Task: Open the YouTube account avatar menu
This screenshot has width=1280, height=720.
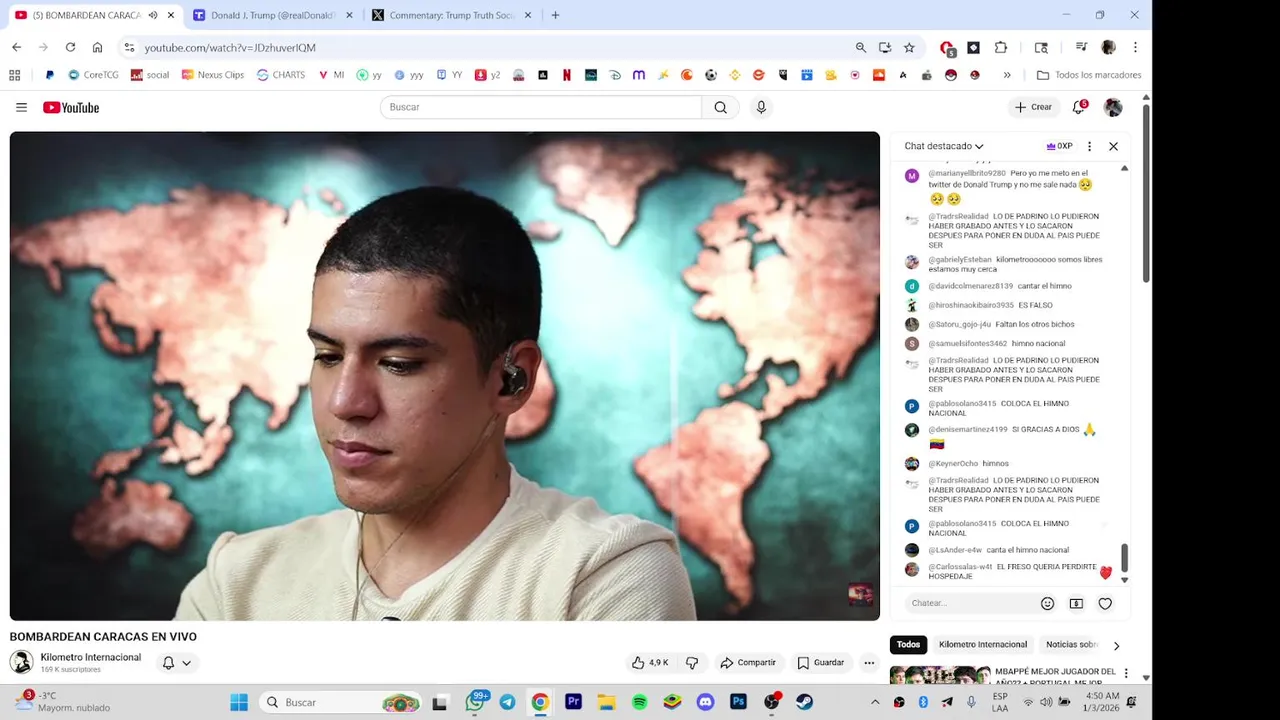Action: point(1113,107)
